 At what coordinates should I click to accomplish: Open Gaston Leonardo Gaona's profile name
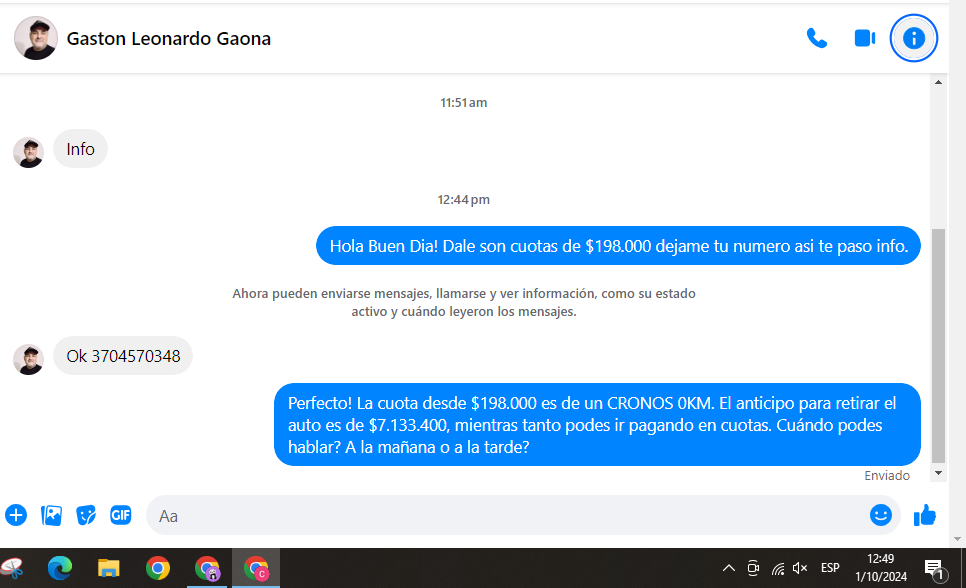click(x=168, y=39)
